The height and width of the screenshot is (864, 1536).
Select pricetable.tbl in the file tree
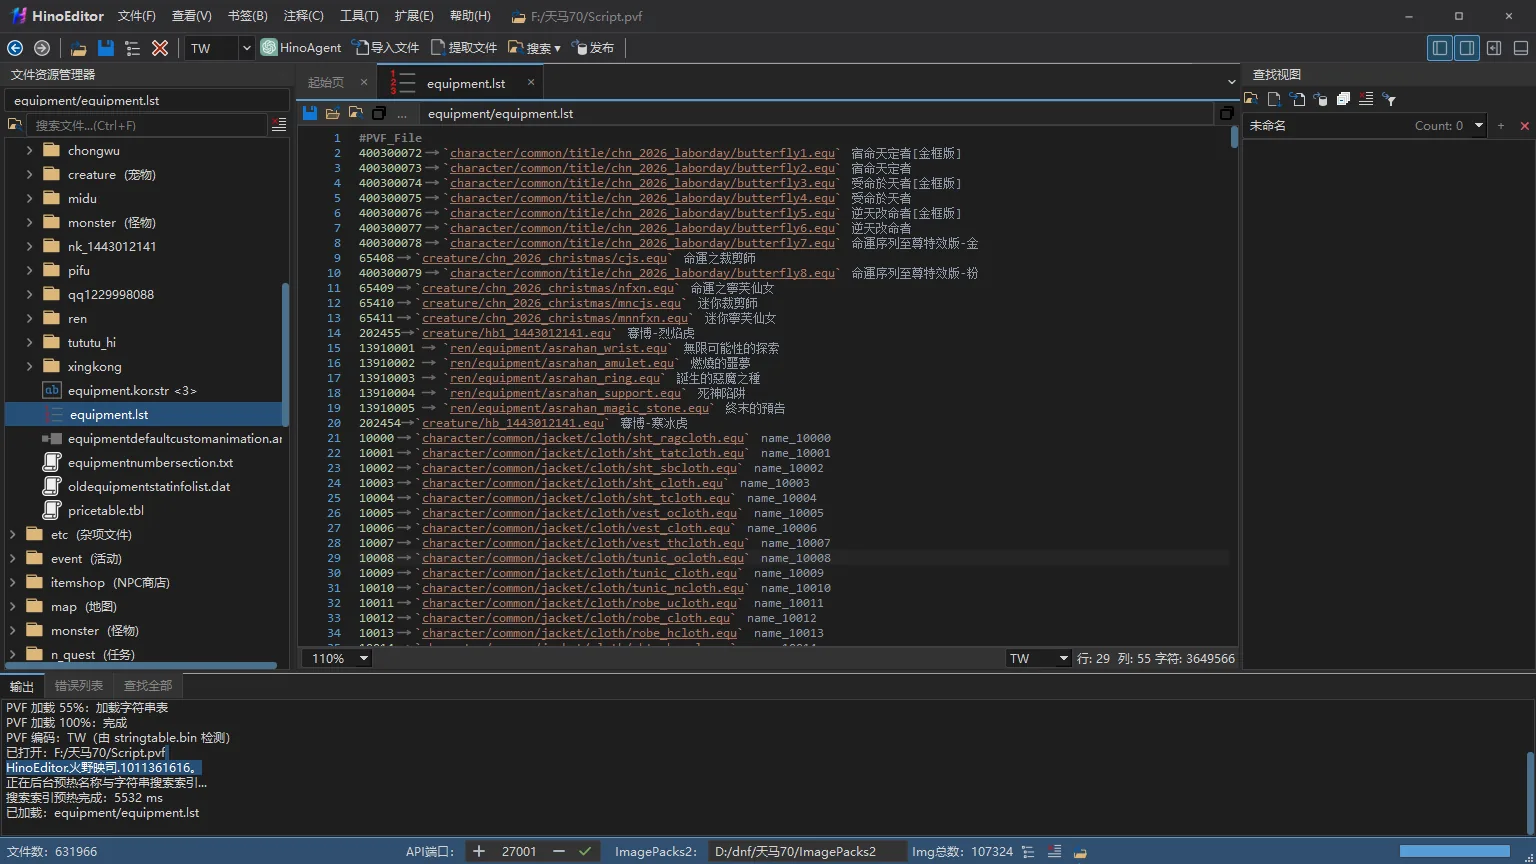coord(106,511)
